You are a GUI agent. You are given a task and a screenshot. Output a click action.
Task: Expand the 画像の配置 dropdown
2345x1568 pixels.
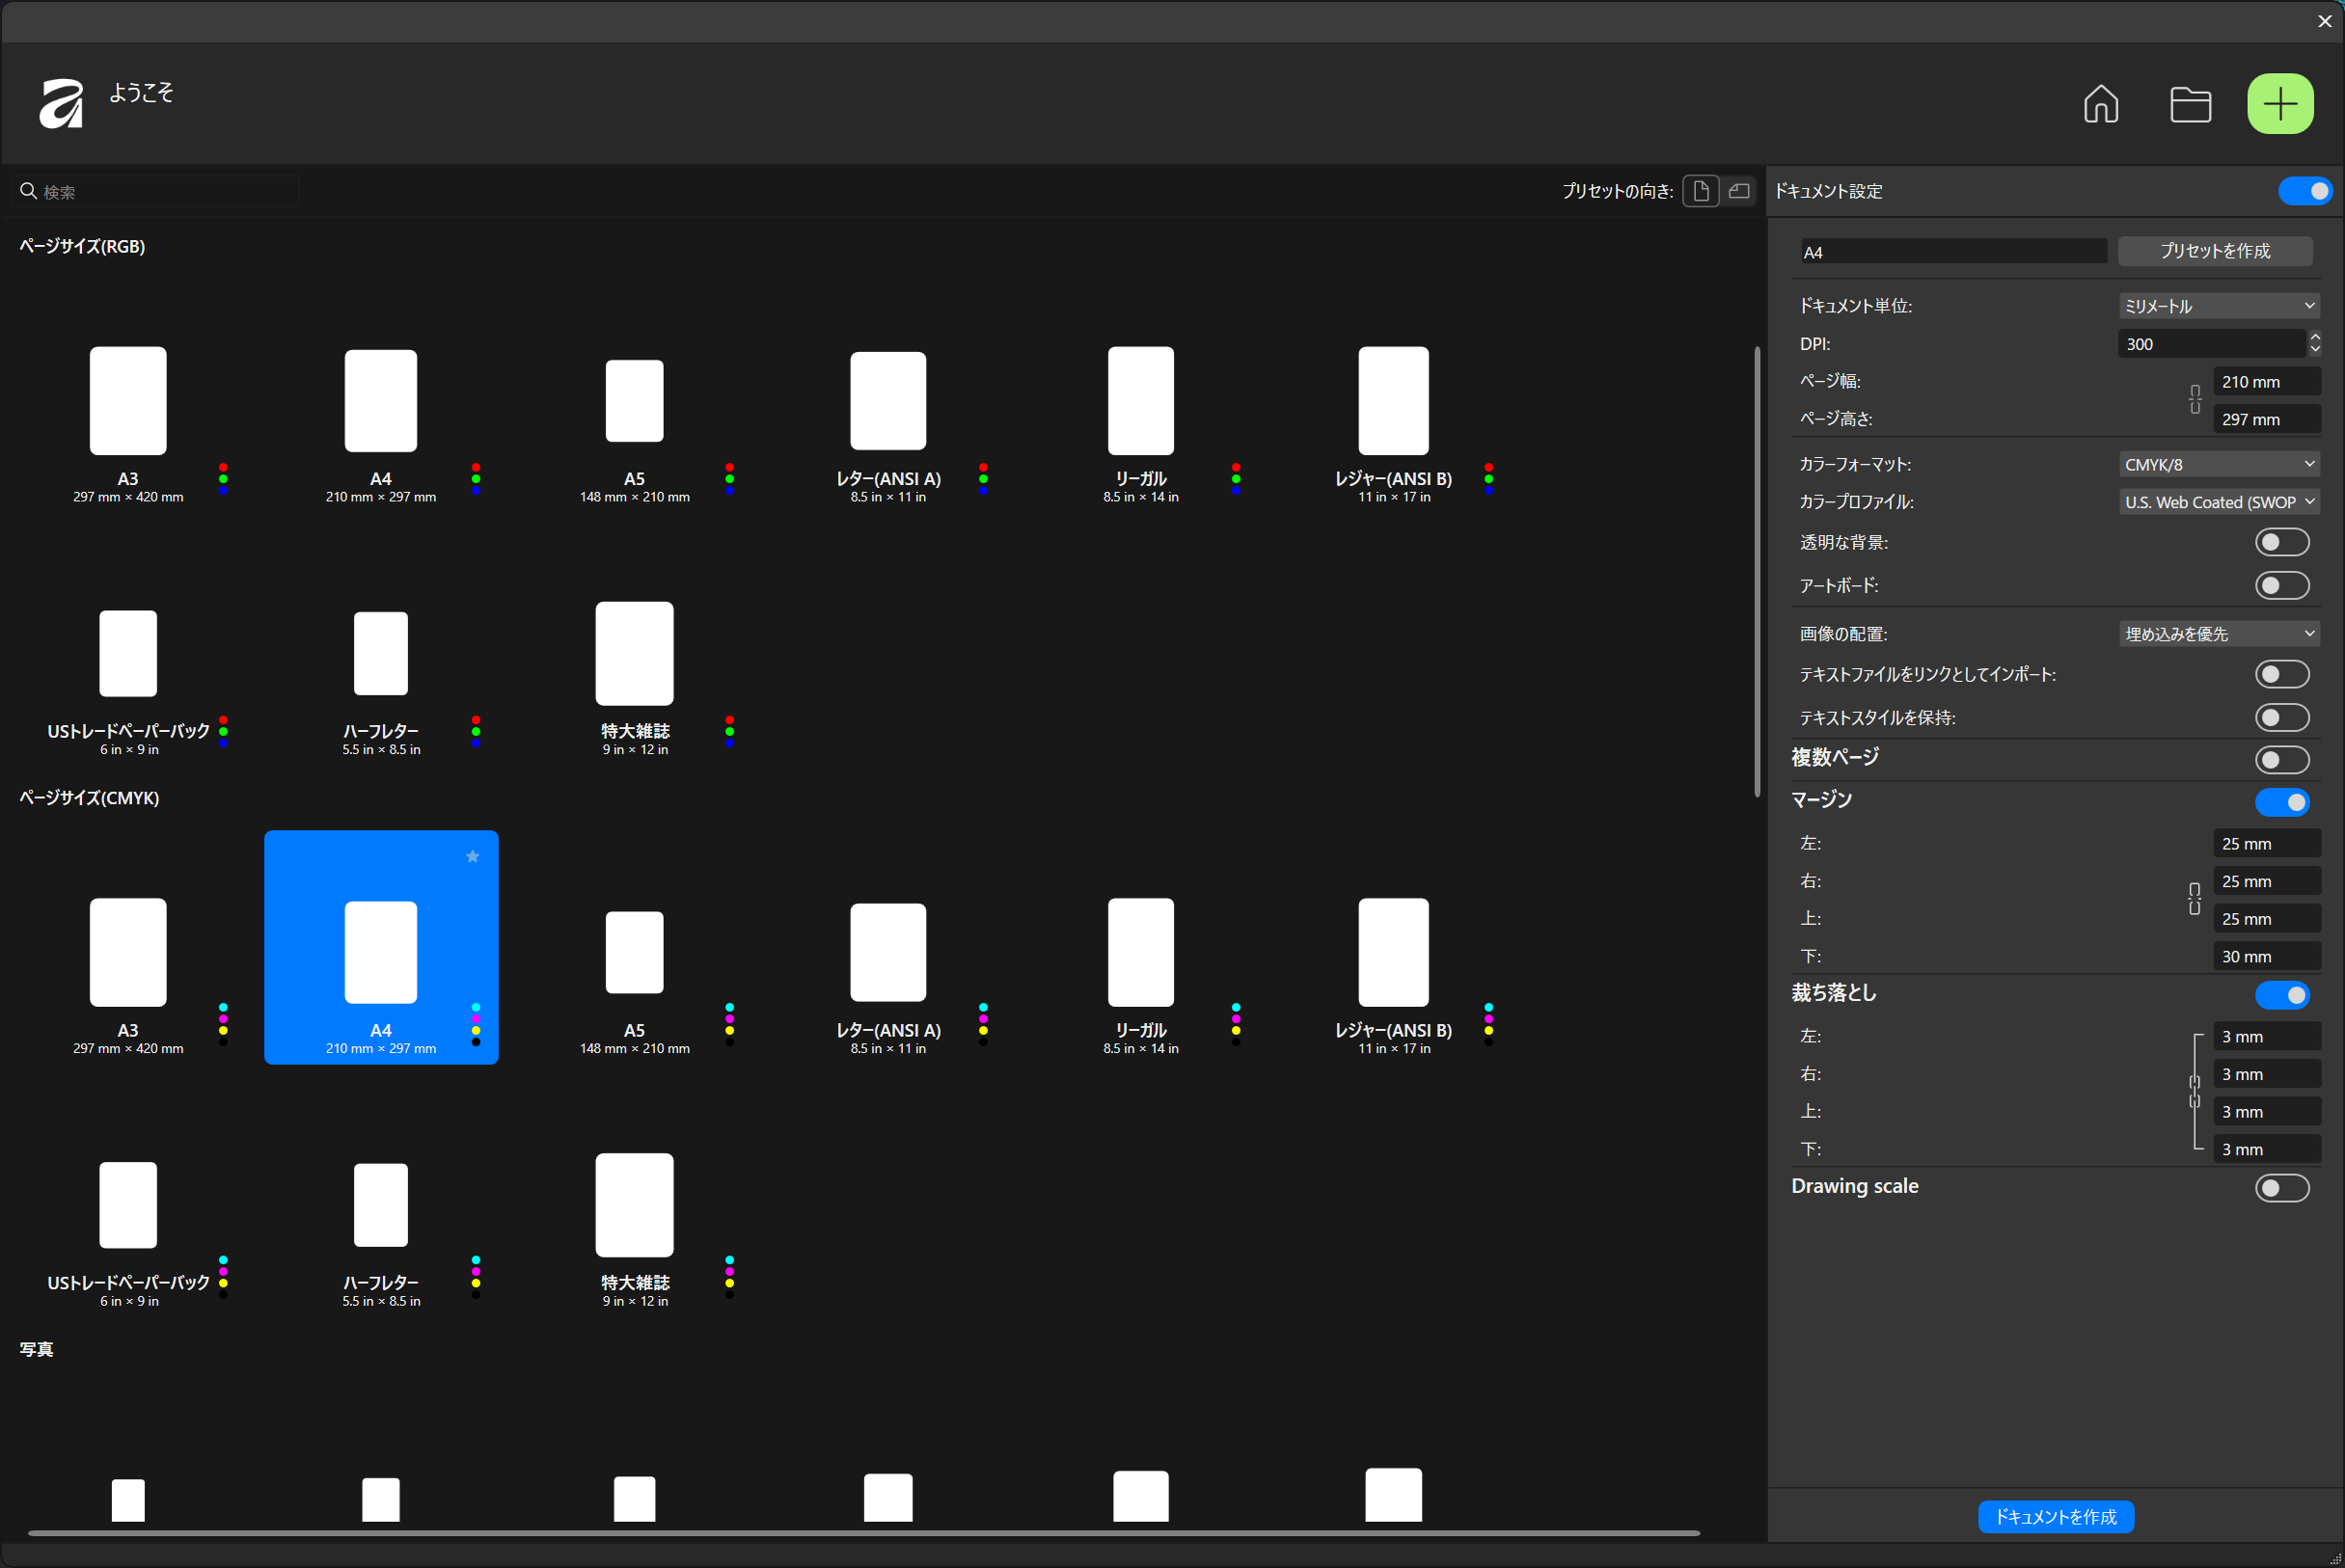2218,634
